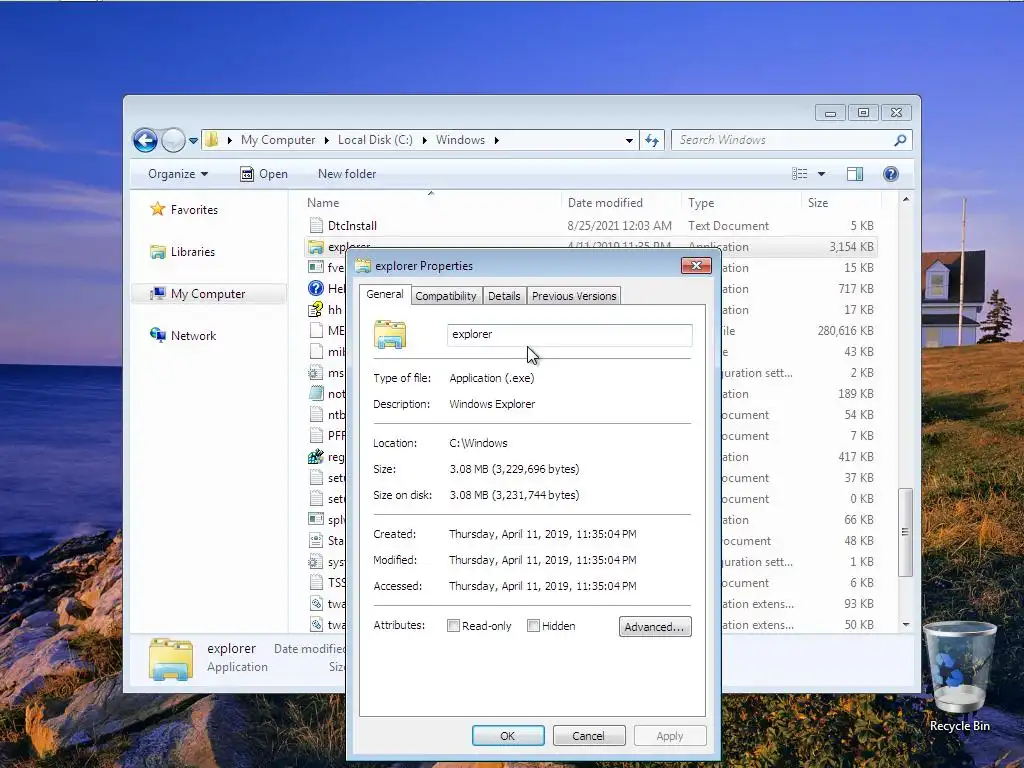
Task: Select My Computer in the navigation pane
Action: coord(208,294)
